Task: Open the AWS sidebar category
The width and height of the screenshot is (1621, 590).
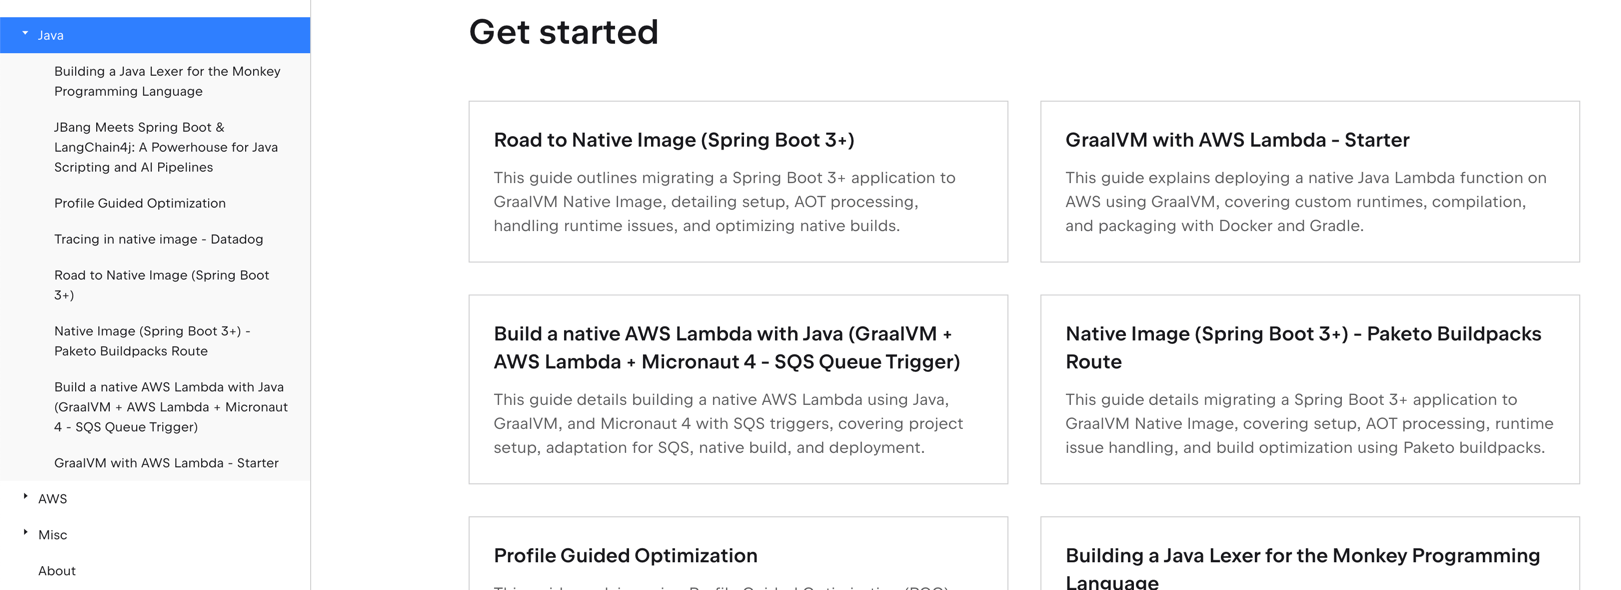Action: point(52,499)
